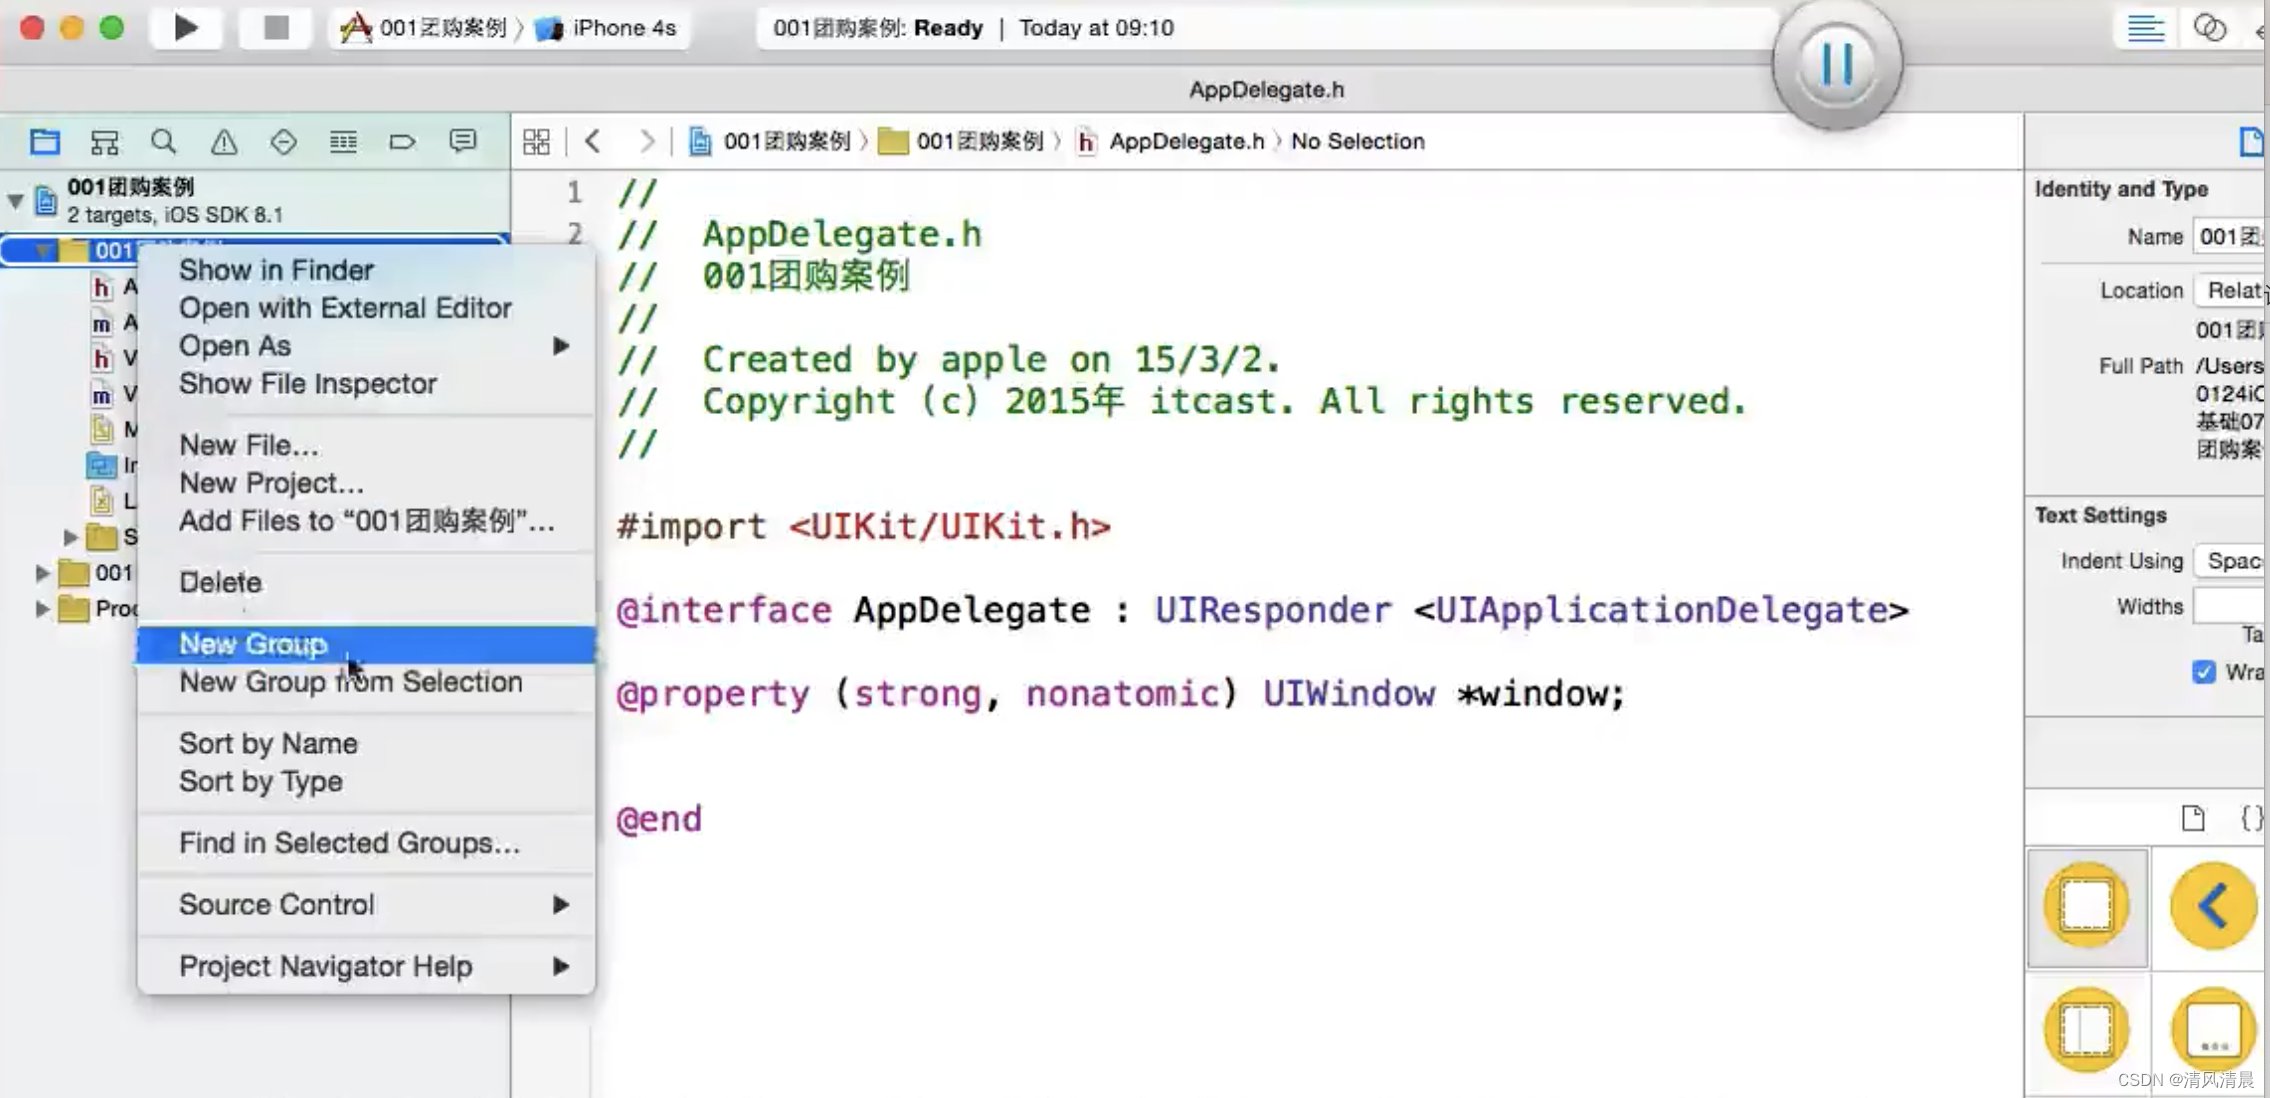Open the breakpoint navigator icon

click(402, 142)
